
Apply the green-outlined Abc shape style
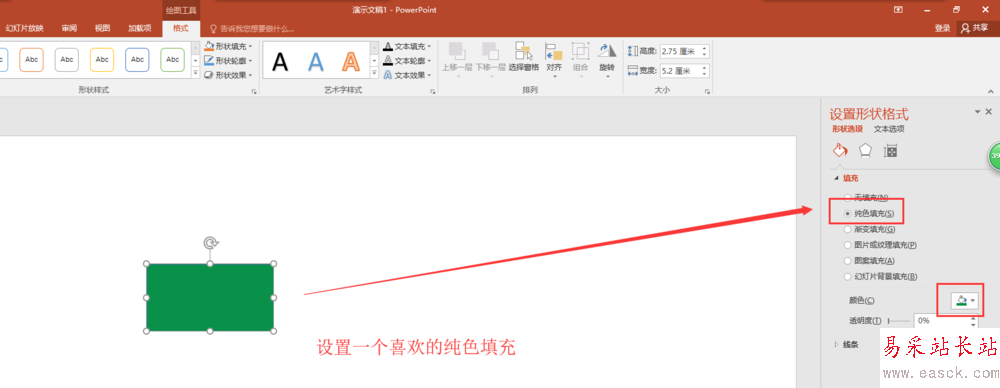click(x=172, y=60)
